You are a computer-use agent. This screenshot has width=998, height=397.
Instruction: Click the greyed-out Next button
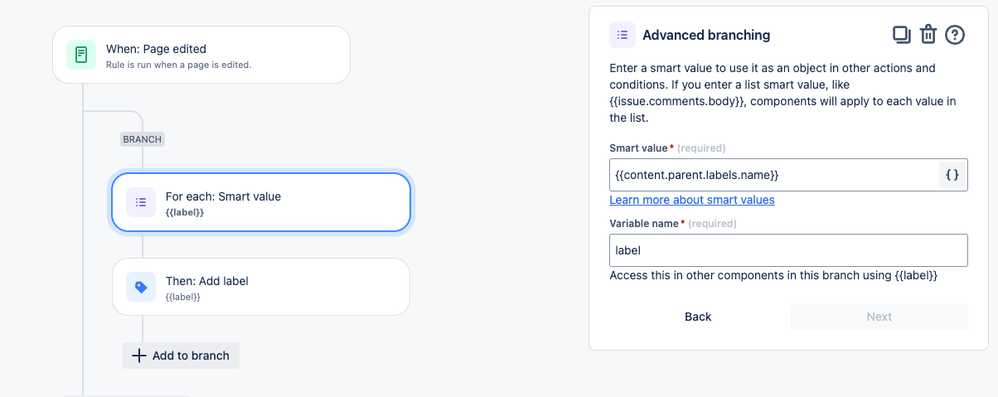coord(879,317)
